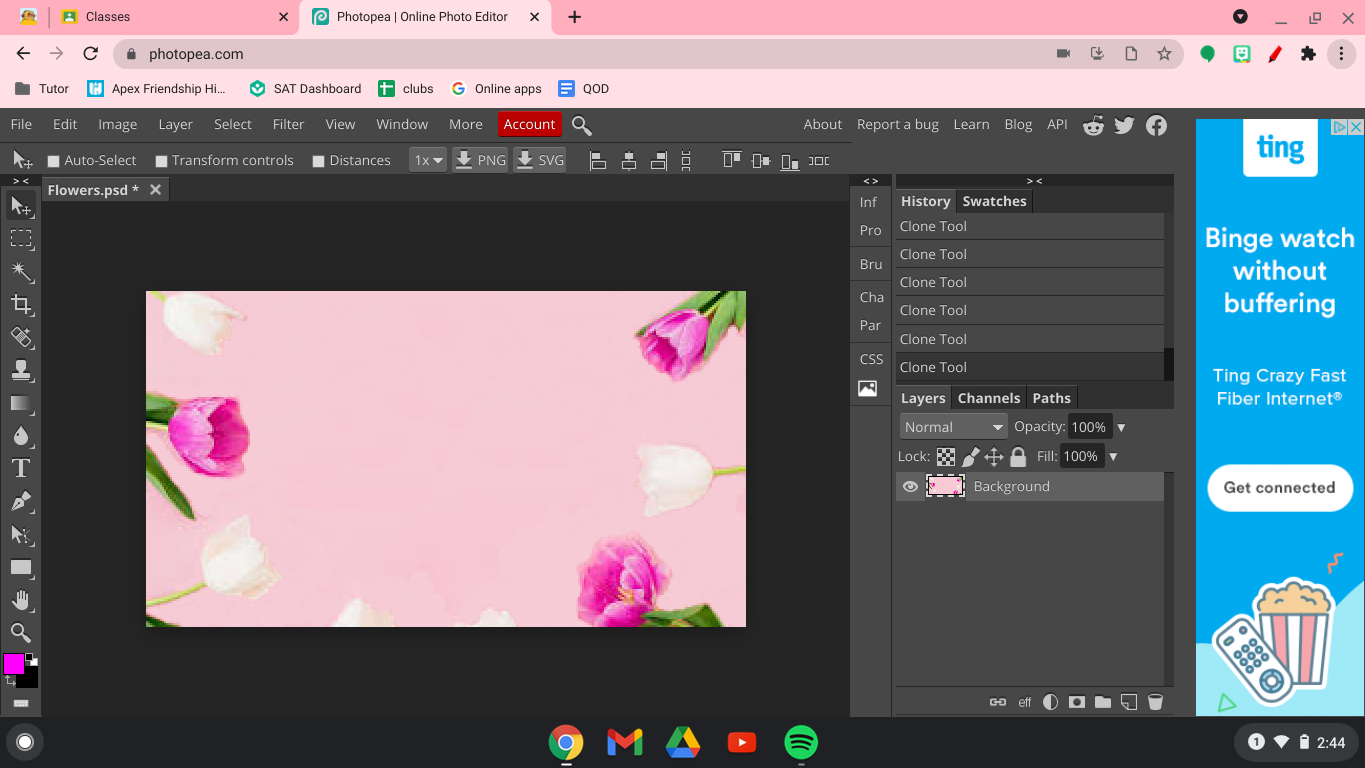1365x768 pixels.
Task: Switch to the Channels tab
Action: [x=988, y=398]
